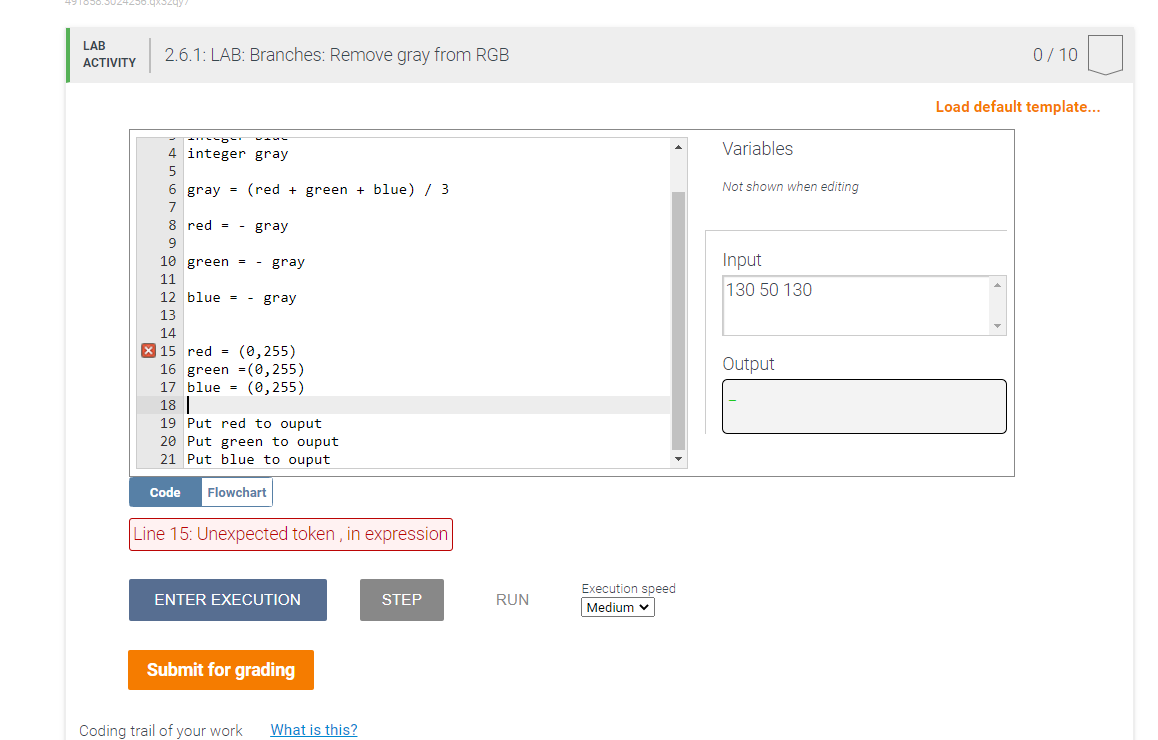Switch to the Code tab
This screenshot has width=1158, height=740.
tap(164, 491)
